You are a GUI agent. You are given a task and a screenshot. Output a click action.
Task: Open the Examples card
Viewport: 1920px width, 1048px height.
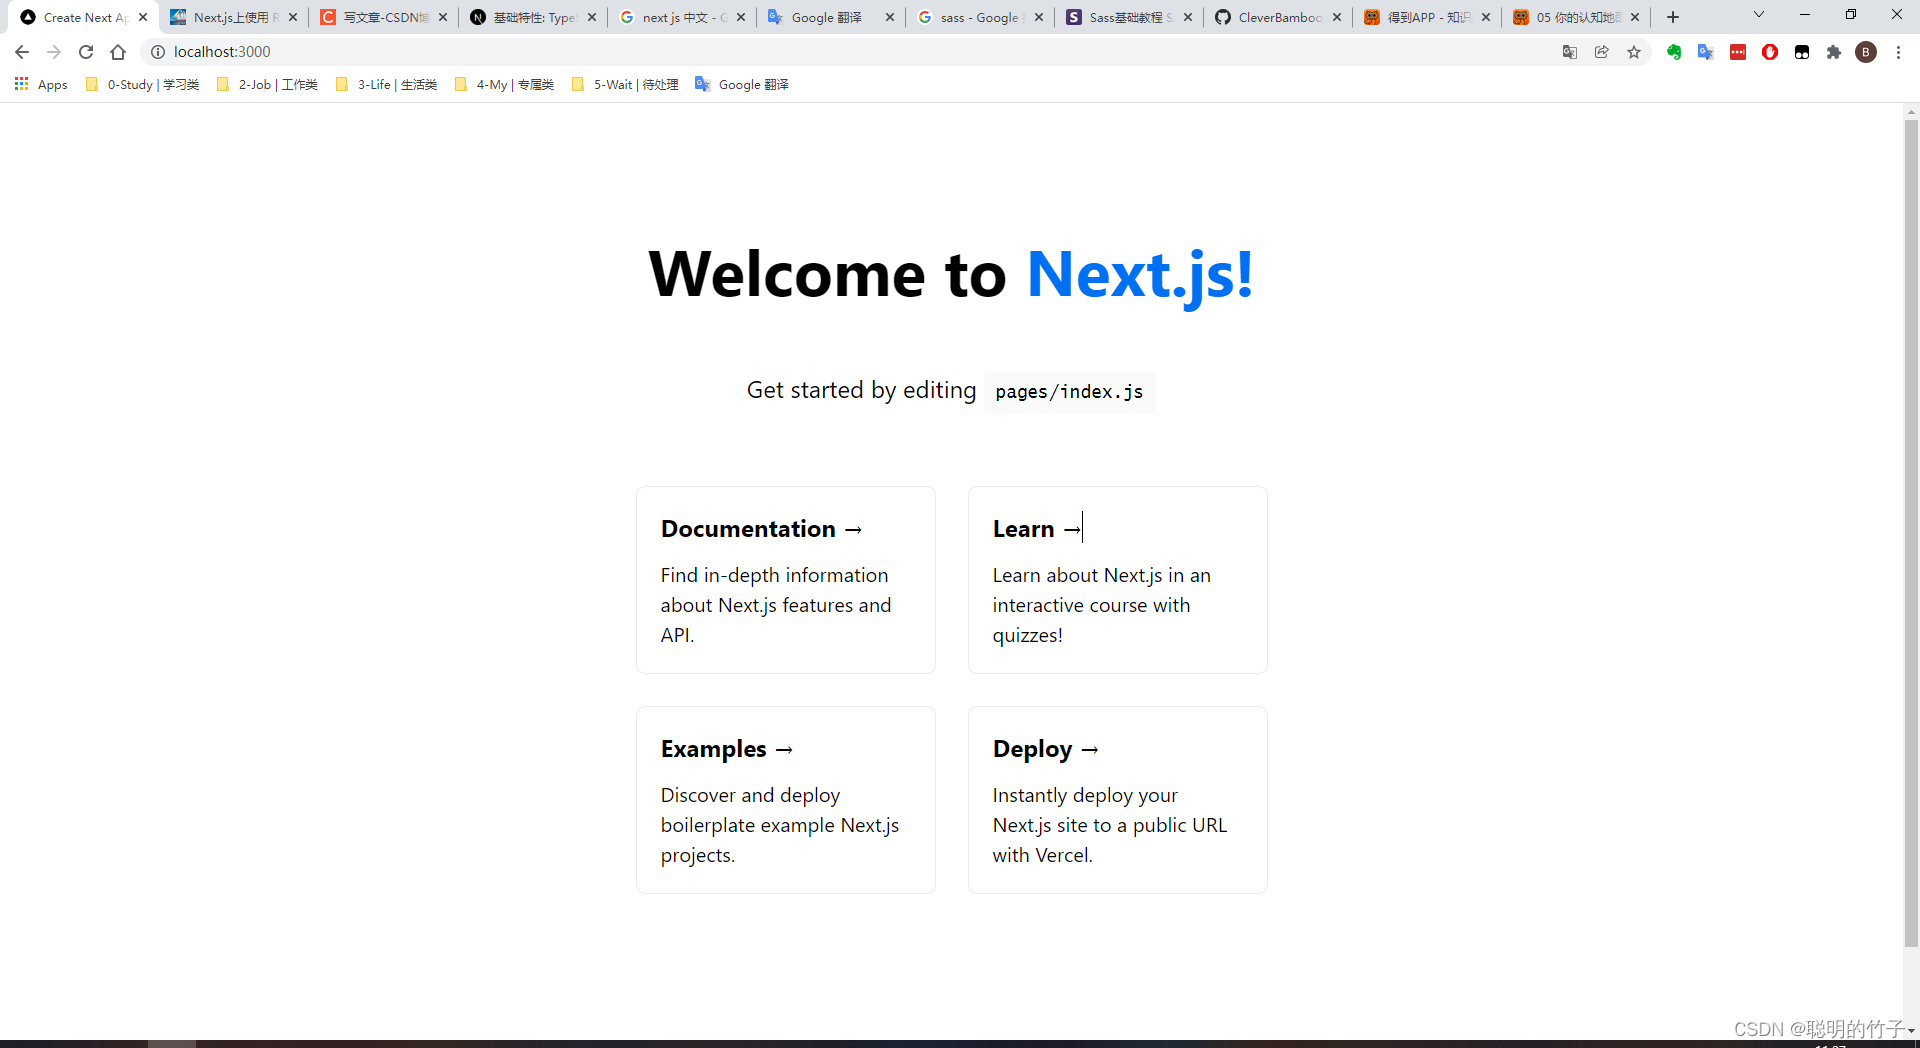pyautogui.click(x=786, y=800)
